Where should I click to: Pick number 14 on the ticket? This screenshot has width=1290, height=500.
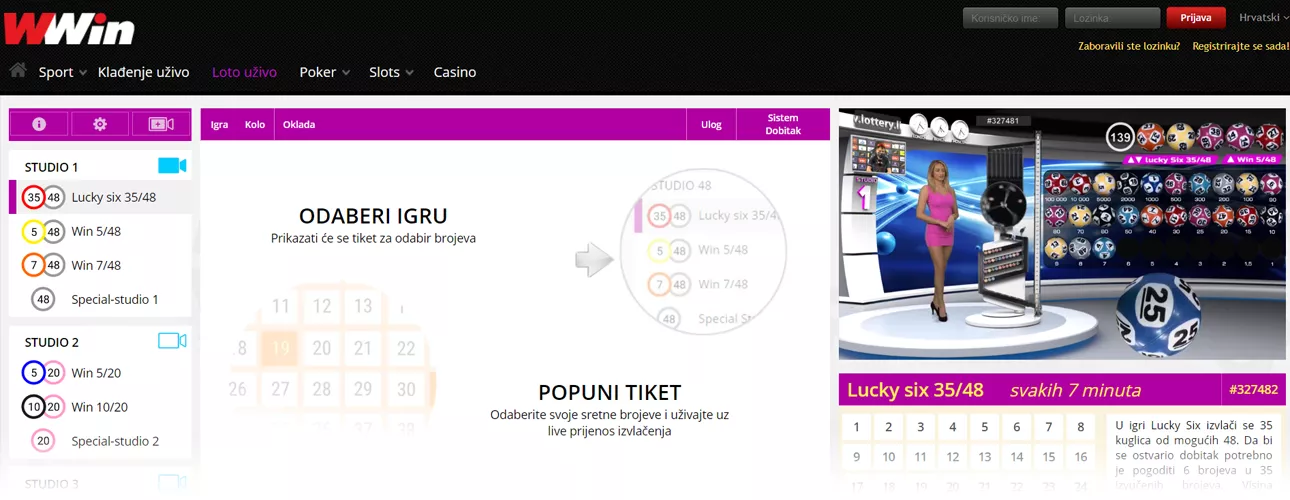(1016, 457)
